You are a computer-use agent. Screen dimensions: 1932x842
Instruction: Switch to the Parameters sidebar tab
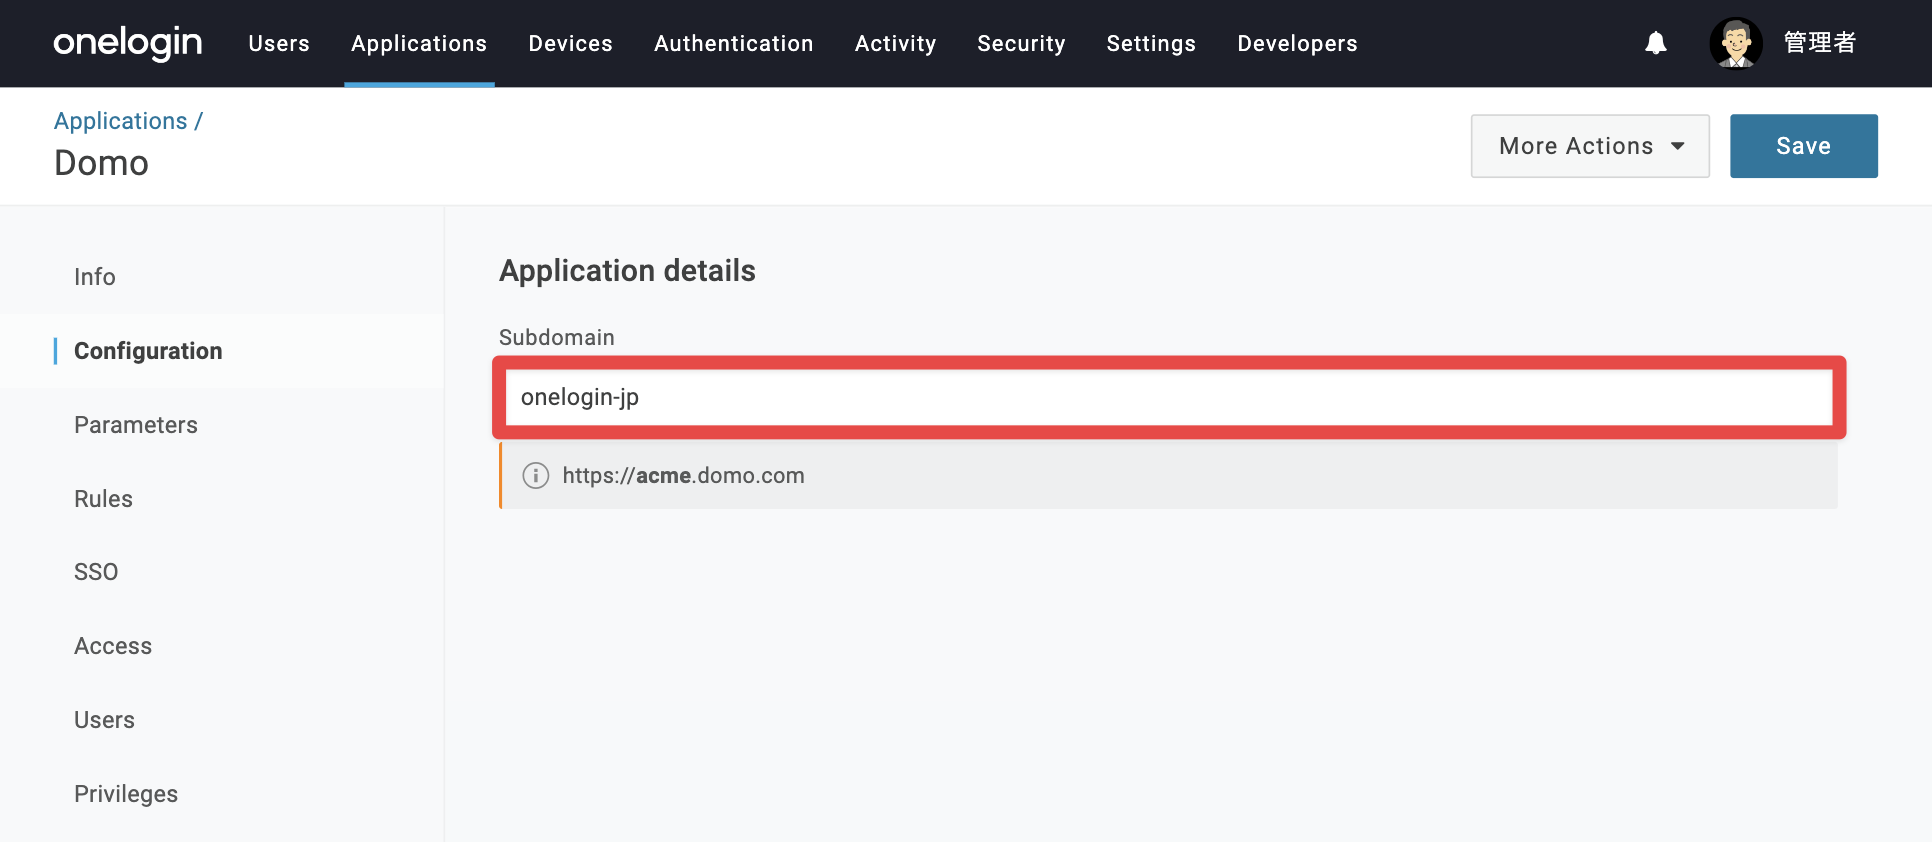[x=136, y=425]
